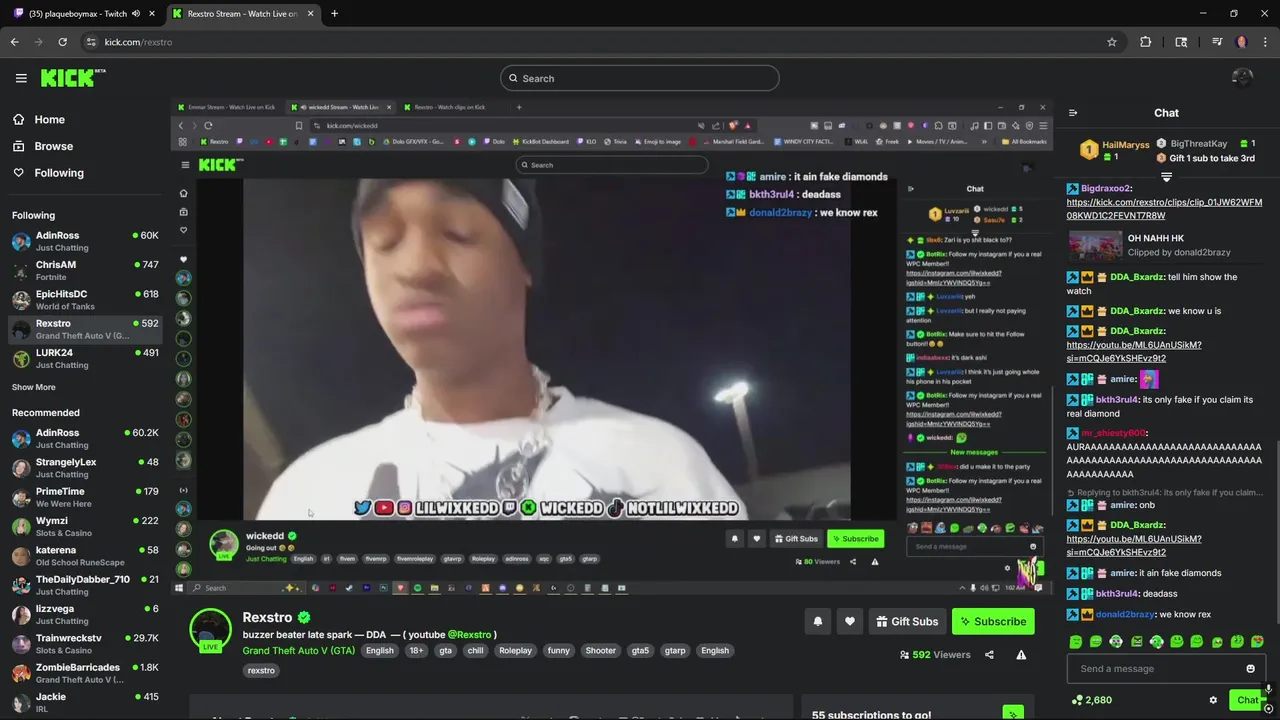1280x720 pixels.
Task: Click the channel points 2,680 balance
Action: click(1091, 700)
